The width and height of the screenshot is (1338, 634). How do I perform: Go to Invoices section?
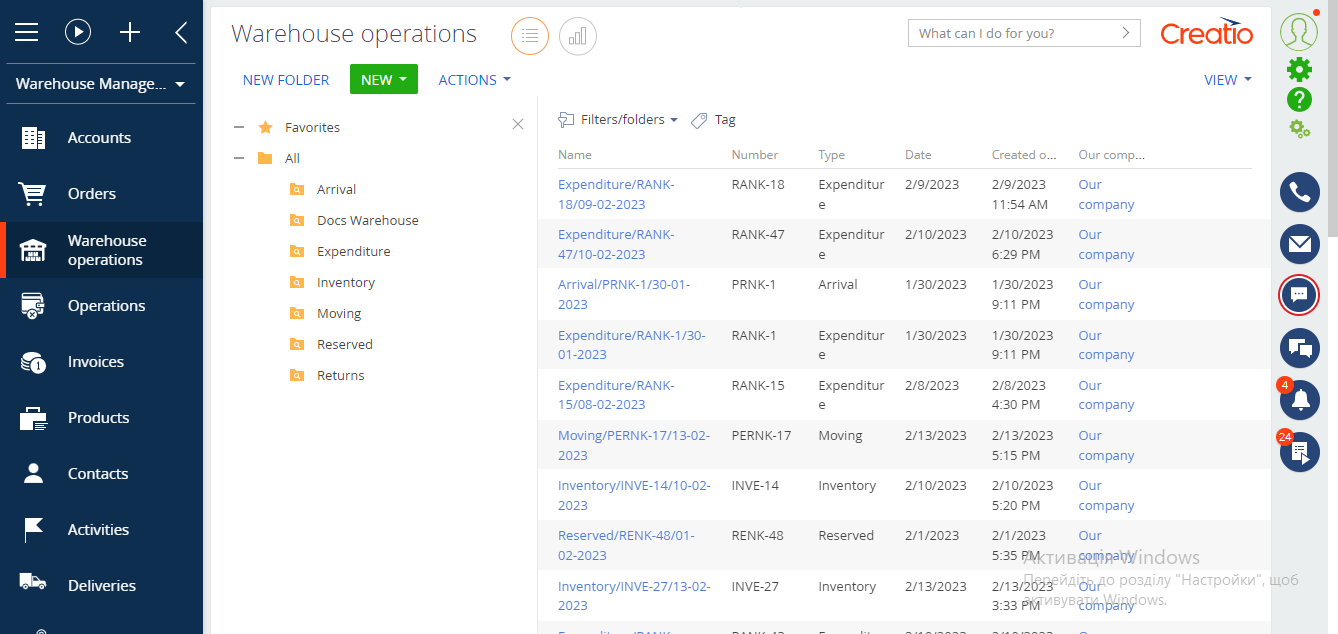pos(96,362)
